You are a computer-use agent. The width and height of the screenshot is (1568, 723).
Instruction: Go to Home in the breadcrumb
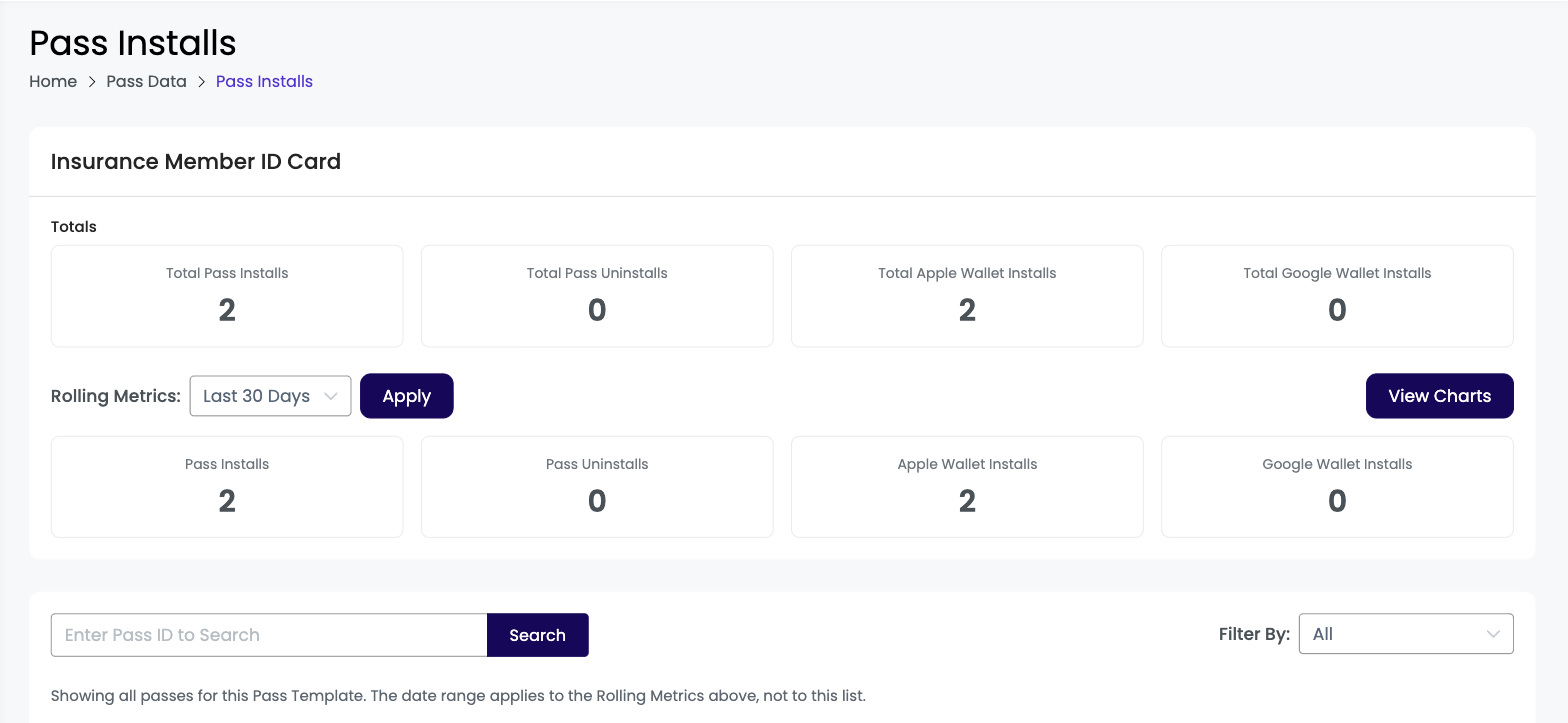[x=53, y=82]
